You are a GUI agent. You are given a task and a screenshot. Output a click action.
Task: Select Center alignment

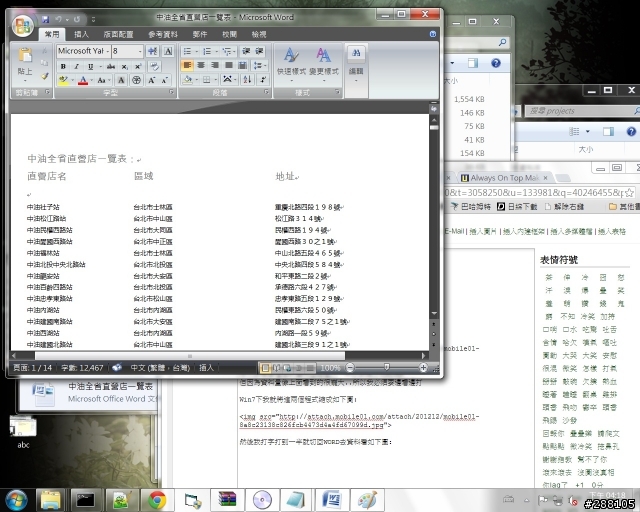pos(201,65)
